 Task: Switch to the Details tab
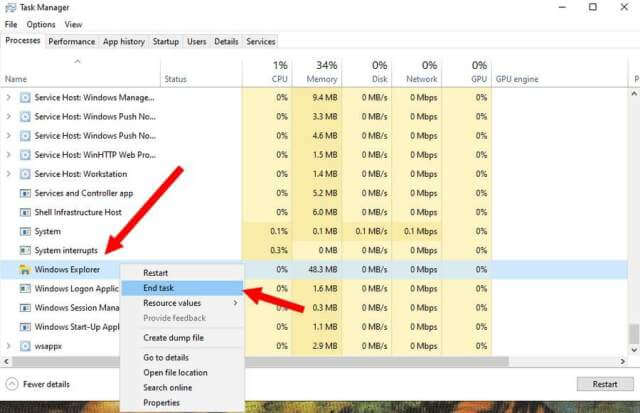click(226, 42)
